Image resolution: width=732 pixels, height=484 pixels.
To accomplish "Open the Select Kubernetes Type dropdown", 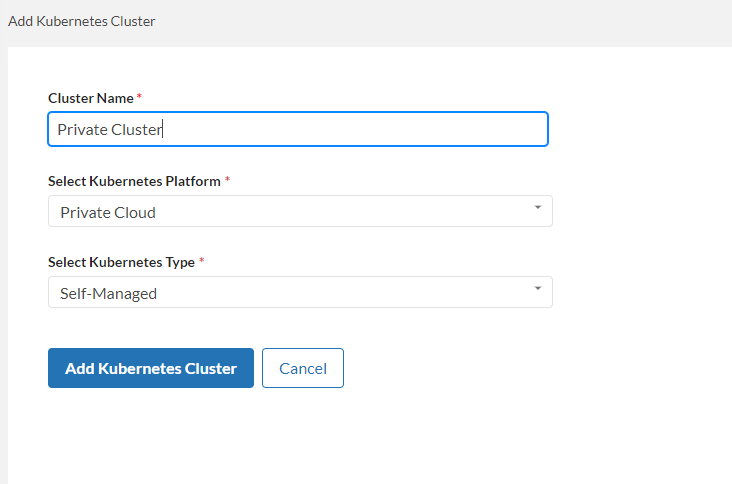I will point(300,292).
